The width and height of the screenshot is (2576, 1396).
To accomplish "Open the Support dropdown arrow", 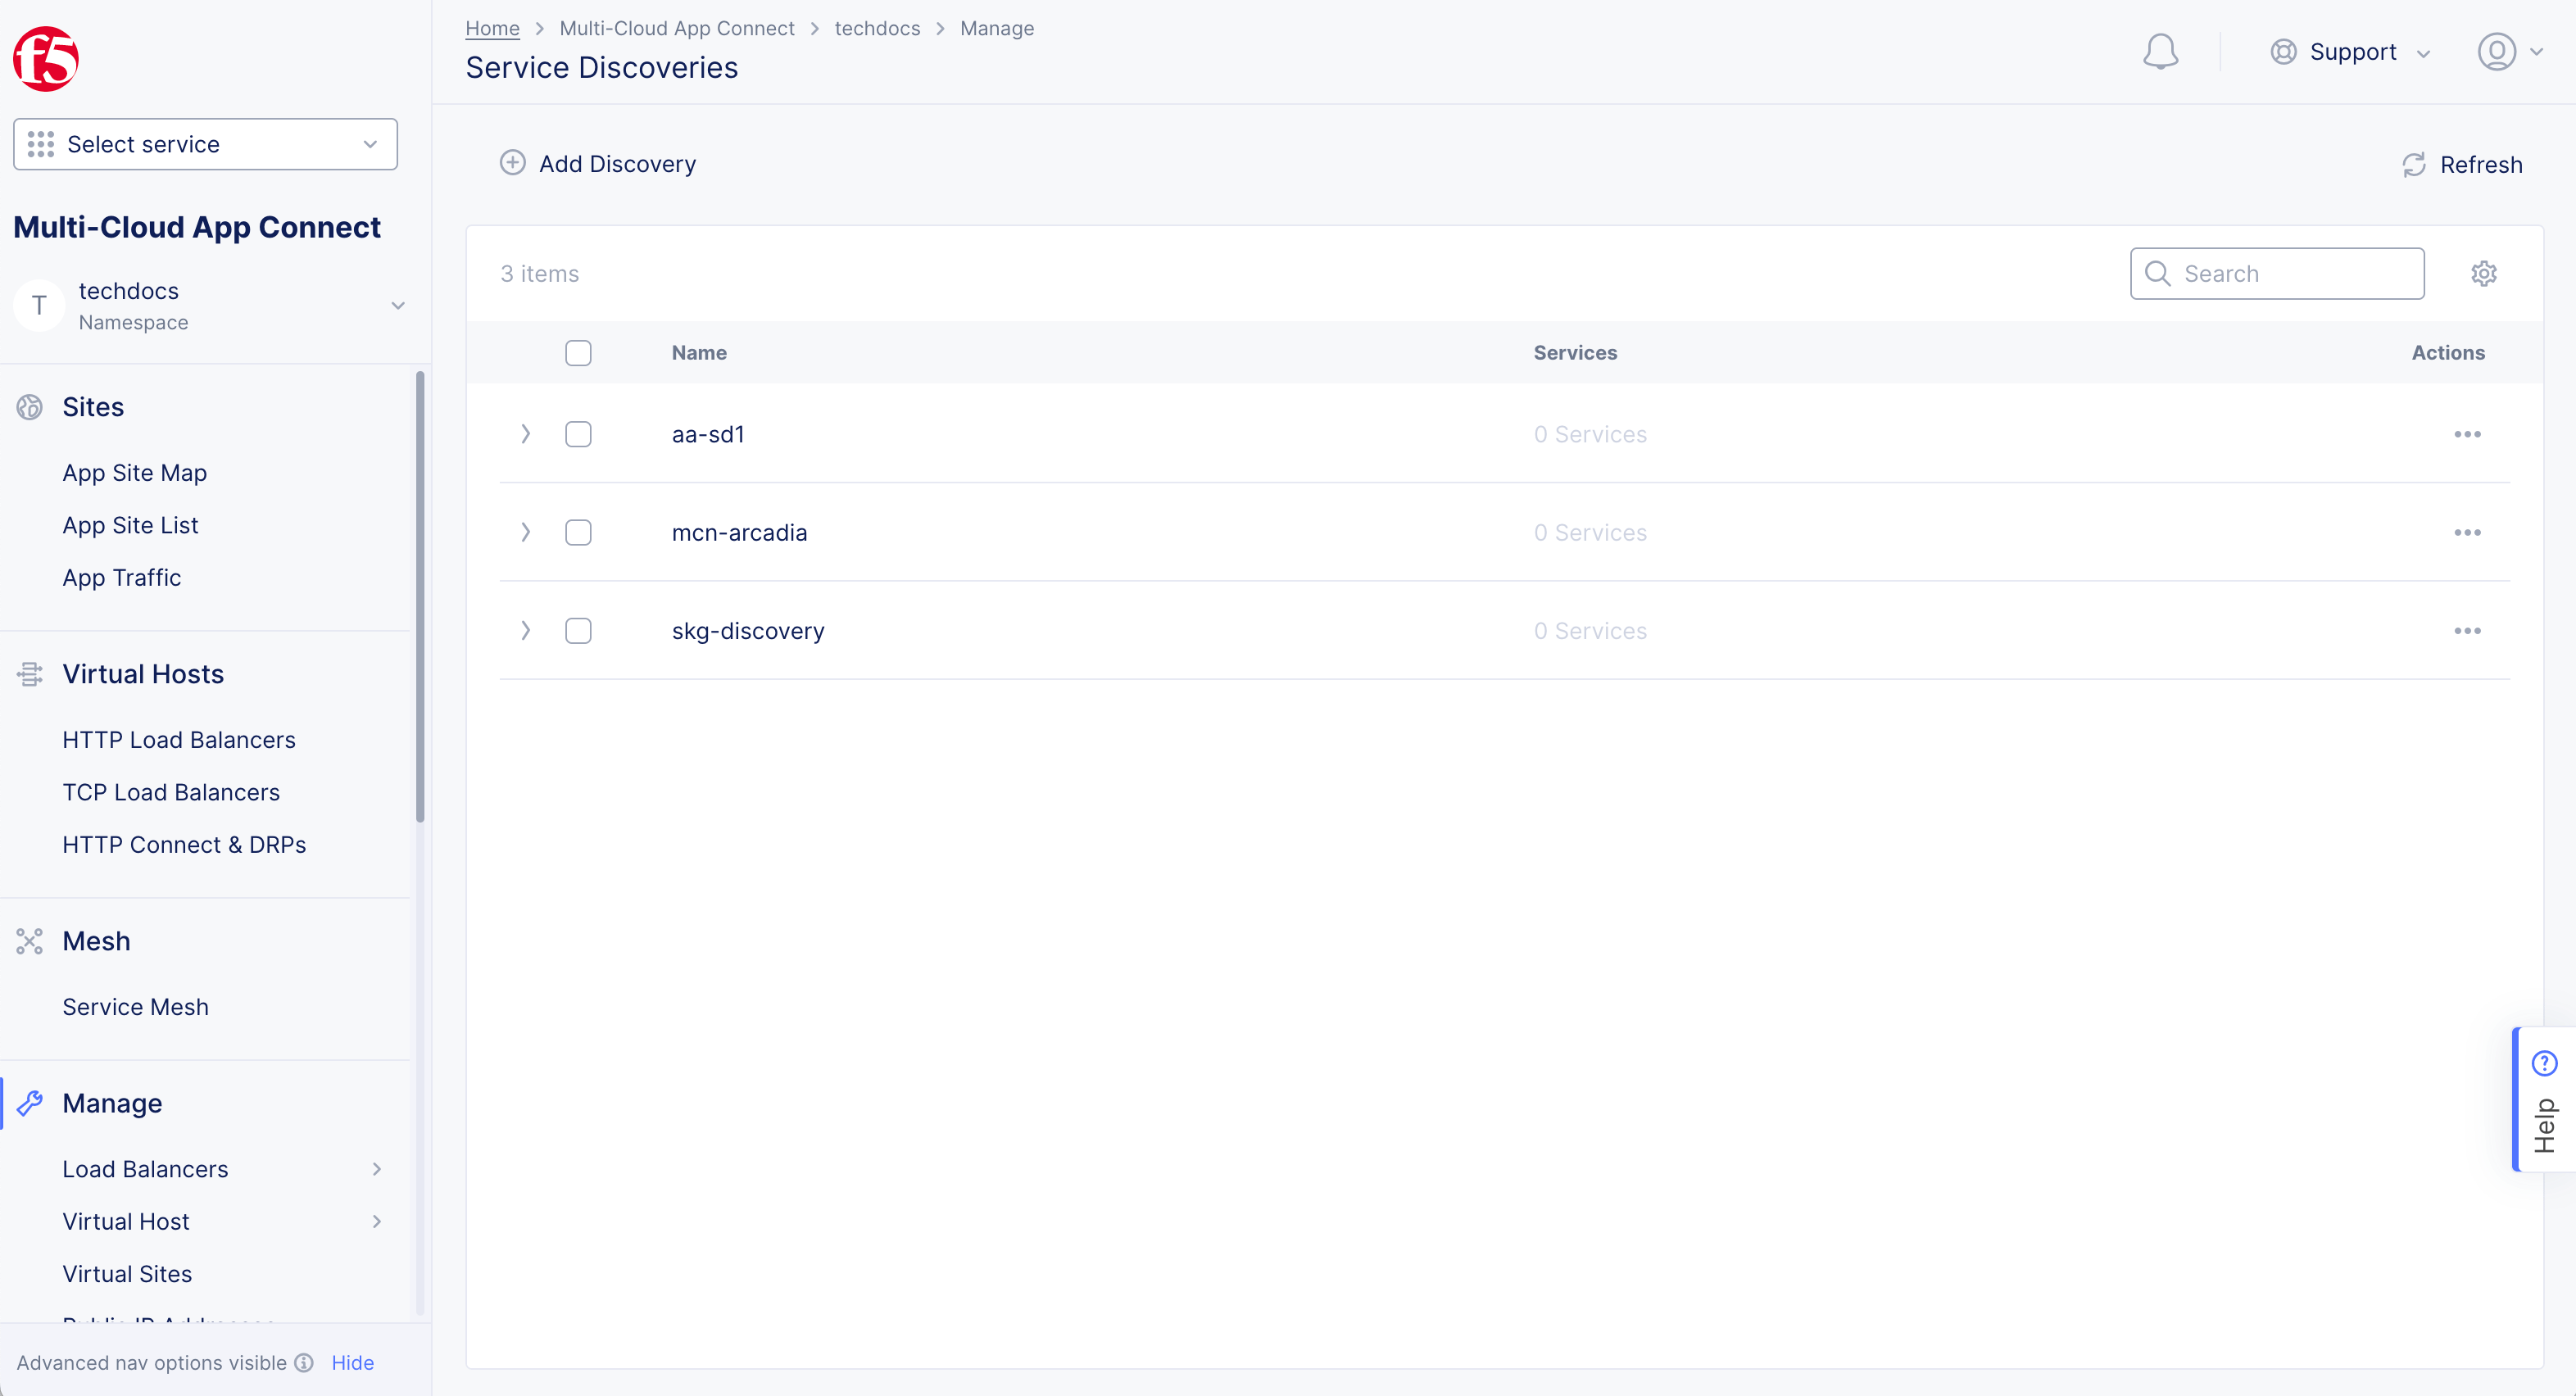I will point(2423,53).
